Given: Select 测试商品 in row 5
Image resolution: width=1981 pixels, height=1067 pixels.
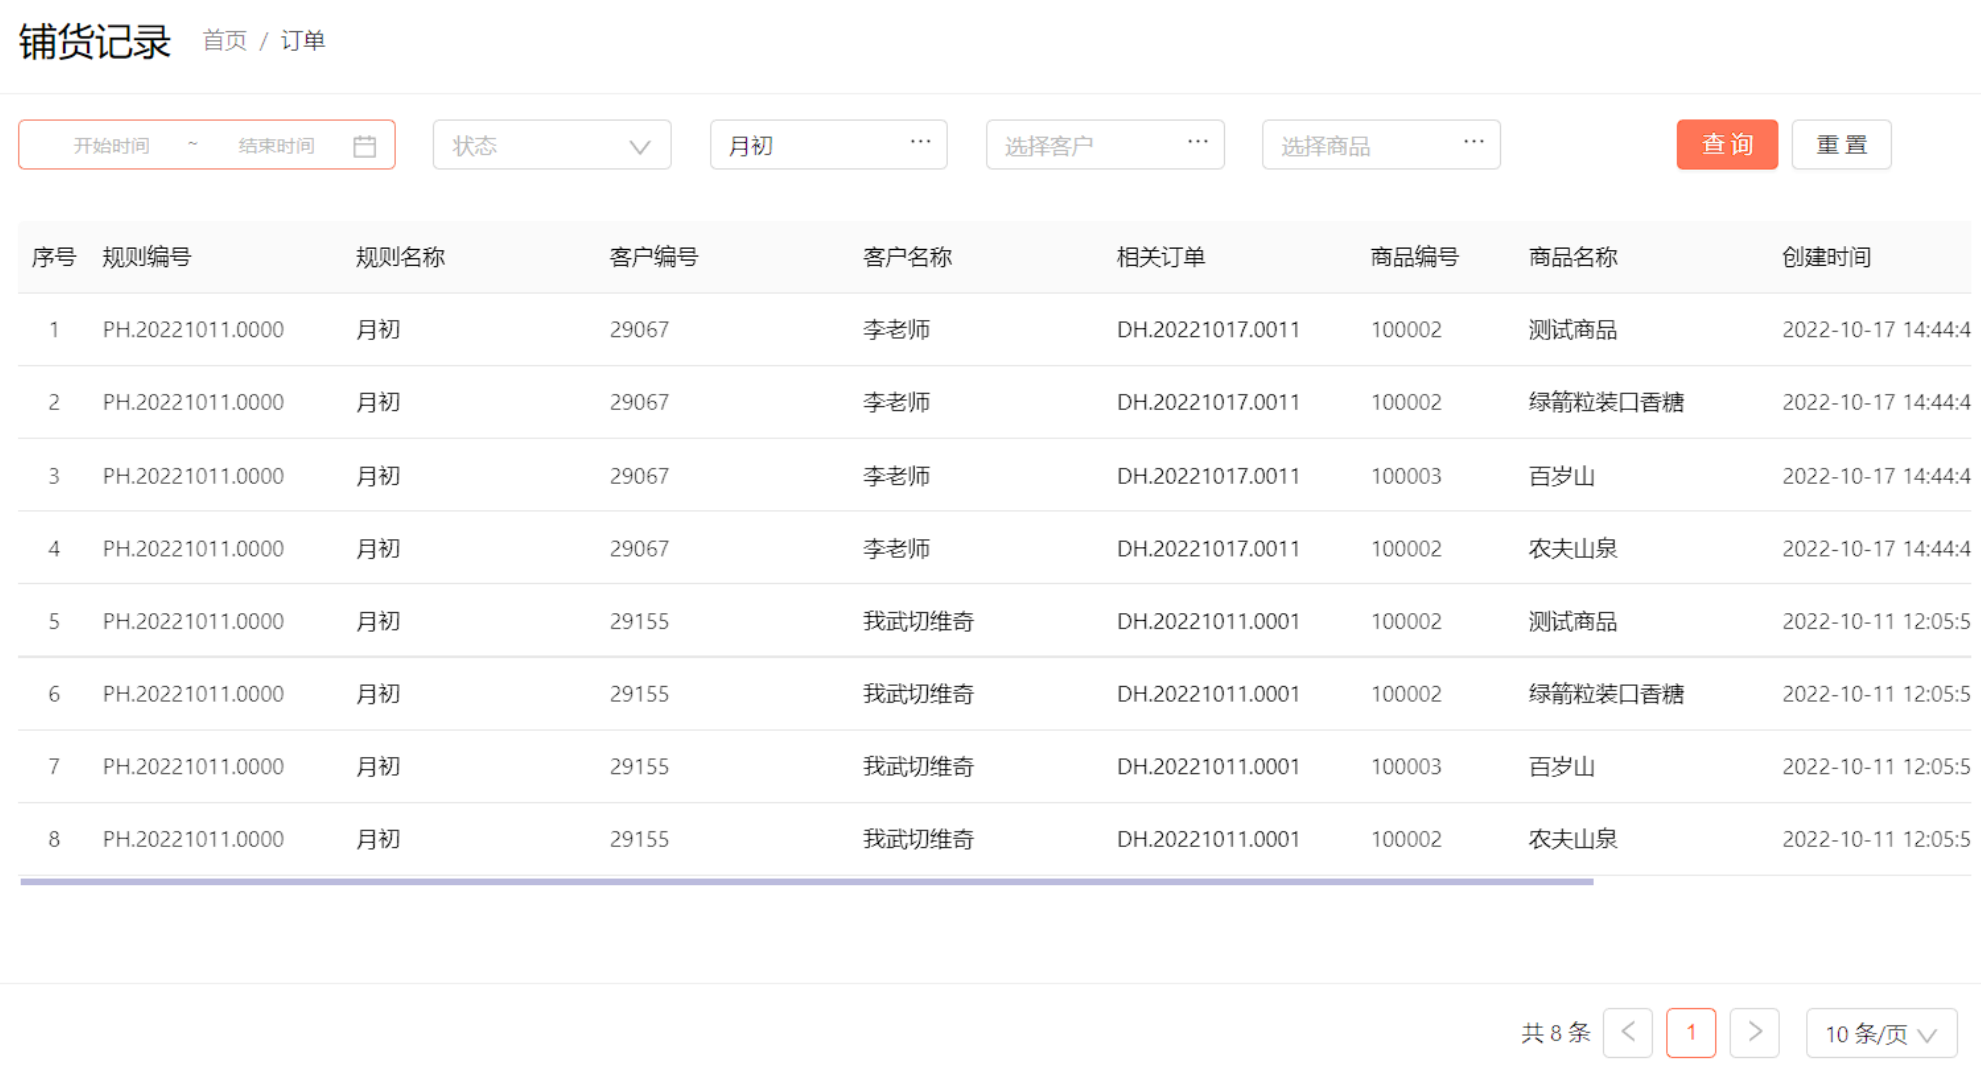Looking at the screenshot, I should [1573, 622].
